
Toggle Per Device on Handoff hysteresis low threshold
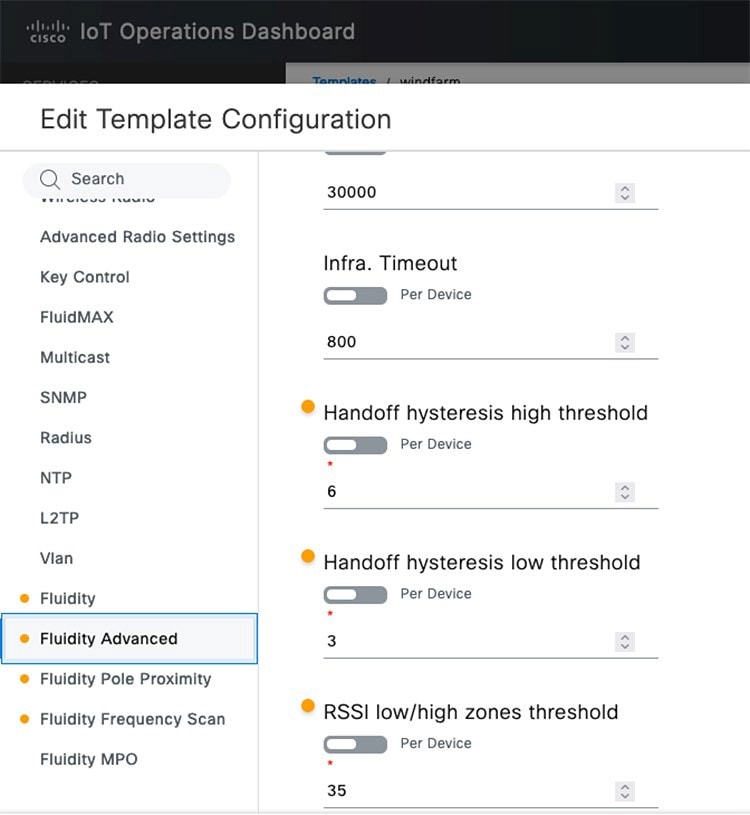click(355, 594)
